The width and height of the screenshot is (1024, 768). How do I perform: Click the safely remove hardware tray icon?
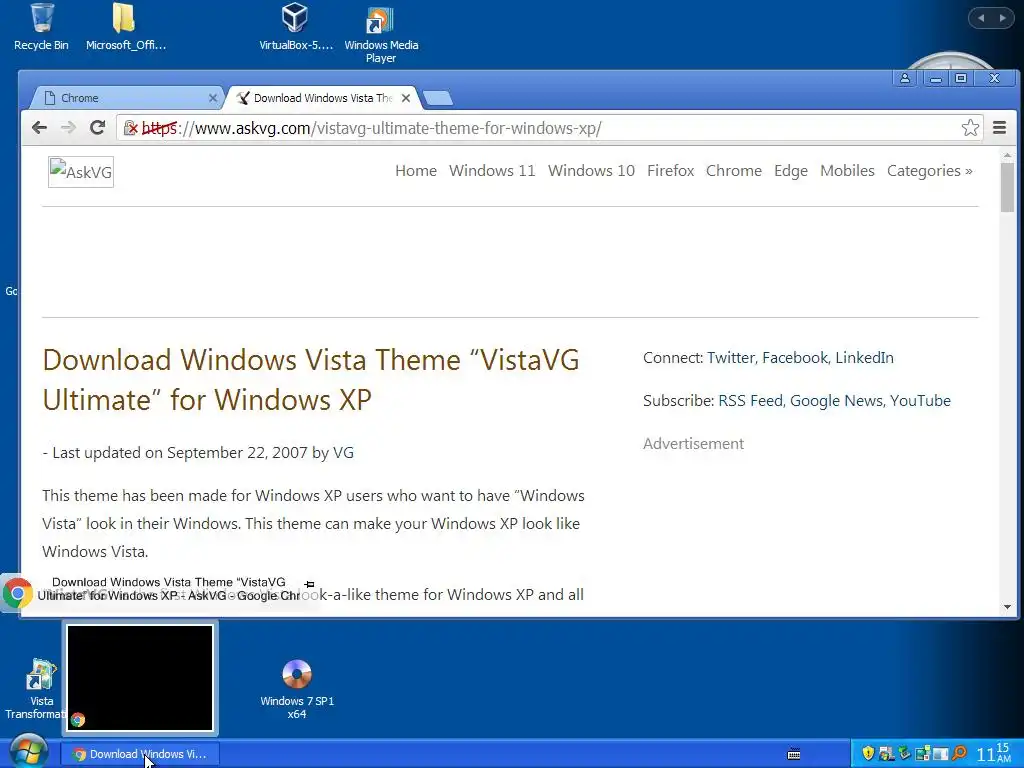point(904,753)
